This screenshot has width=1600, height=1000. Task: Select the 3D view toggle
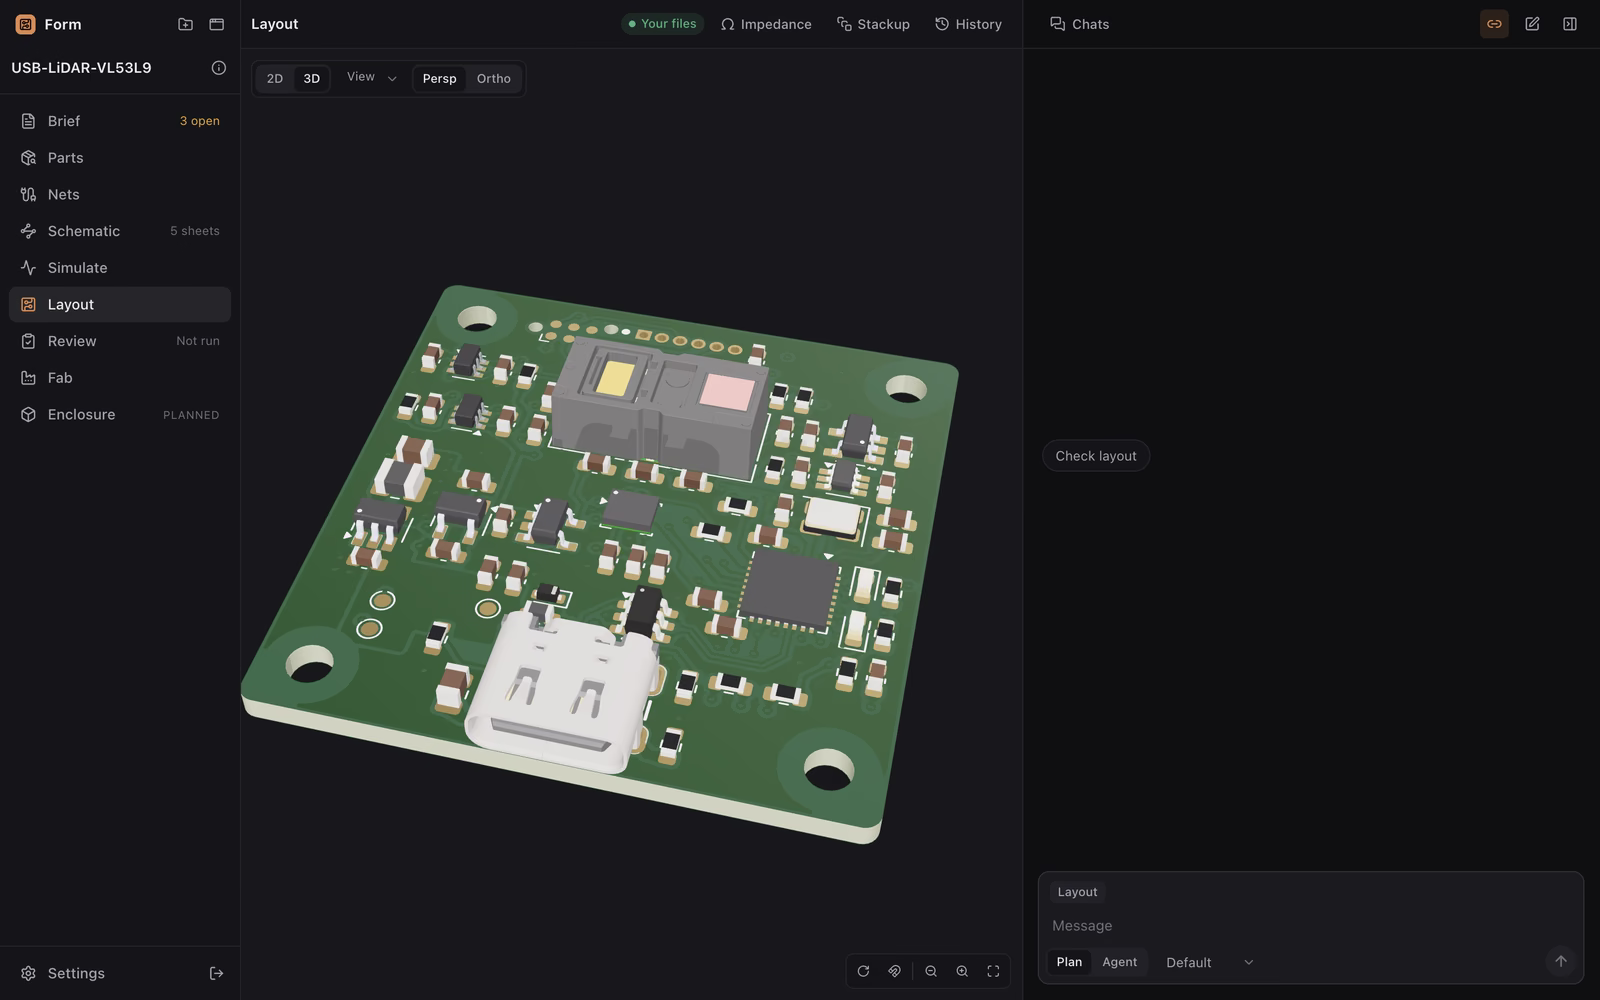[x=311, y=78]
